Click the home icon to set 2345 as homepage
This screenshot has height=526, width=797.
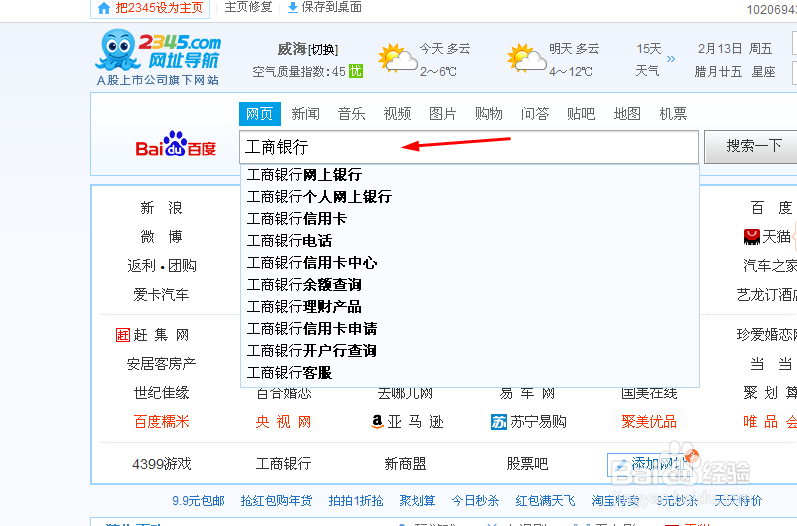[104, 8]
